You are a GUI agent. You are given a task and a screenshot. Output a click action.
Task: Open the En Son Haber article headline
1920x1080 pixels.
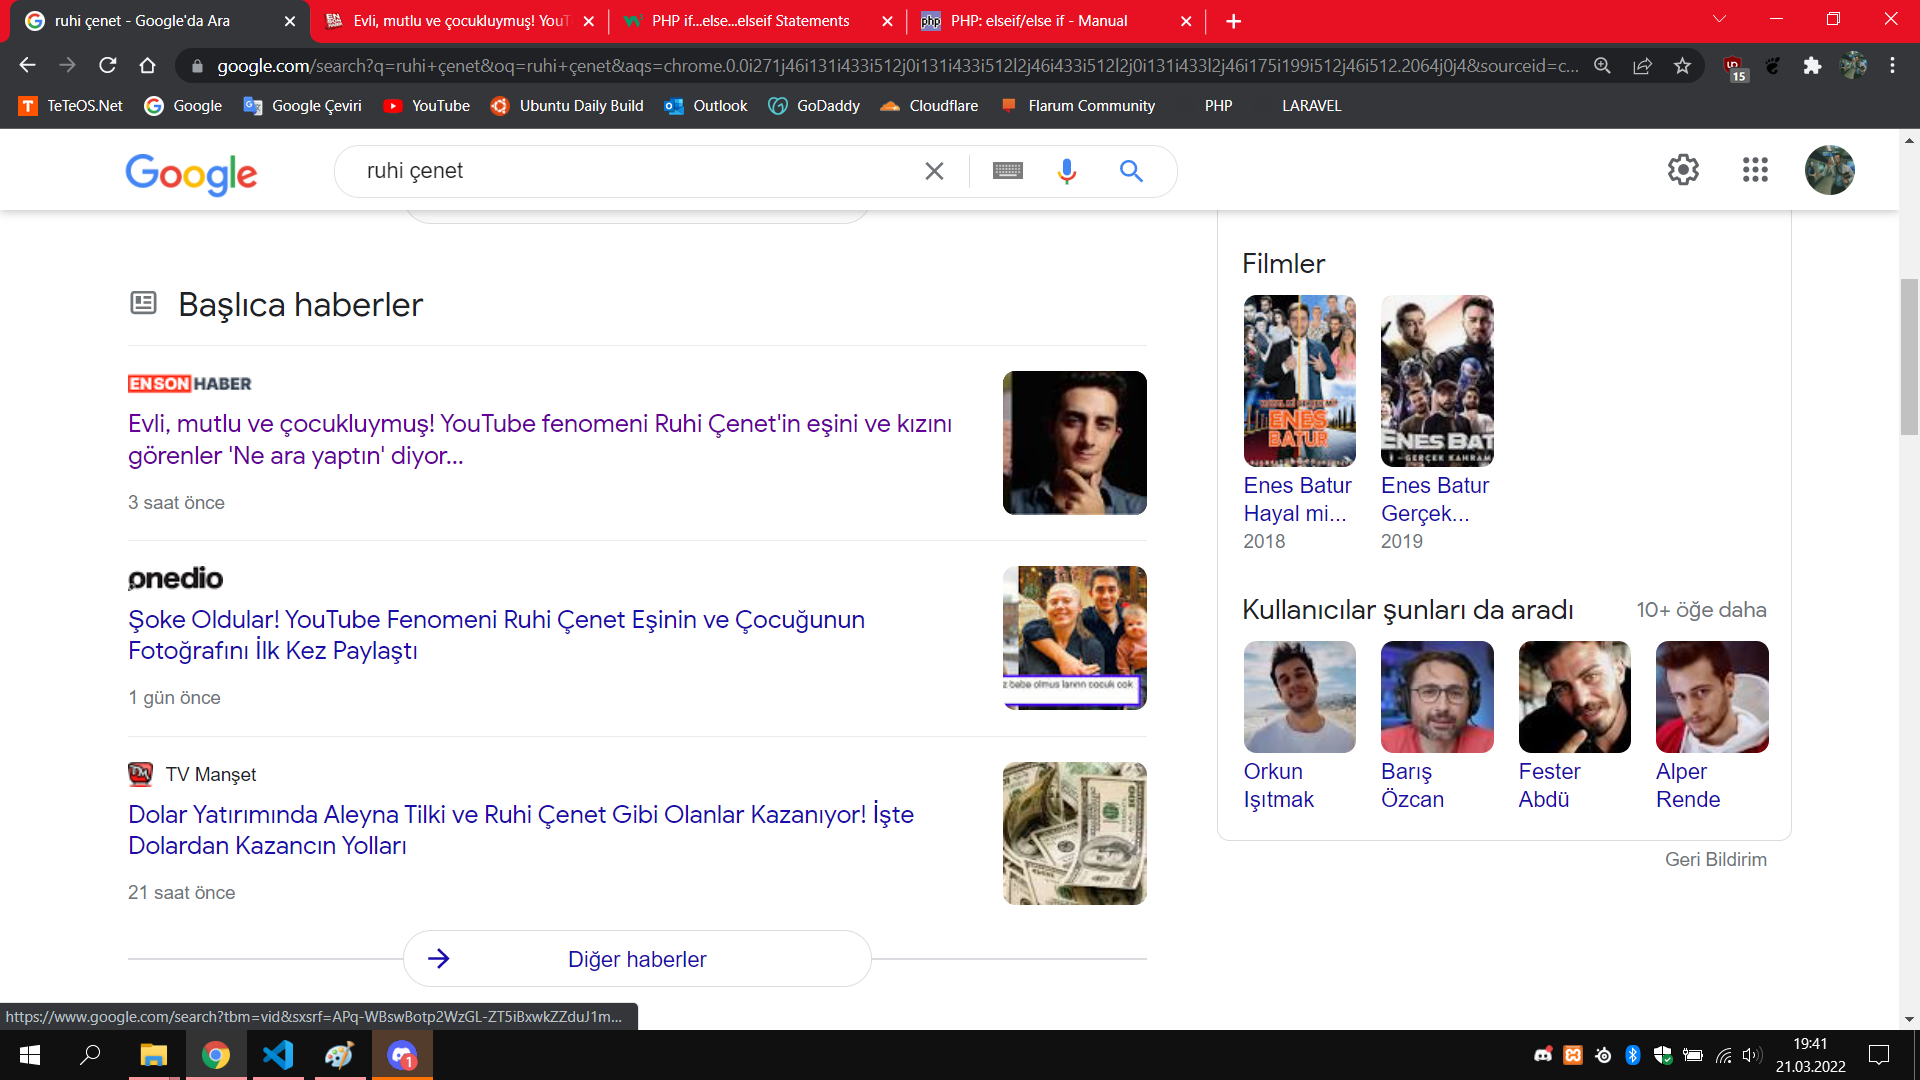click(x=540, y=439)
